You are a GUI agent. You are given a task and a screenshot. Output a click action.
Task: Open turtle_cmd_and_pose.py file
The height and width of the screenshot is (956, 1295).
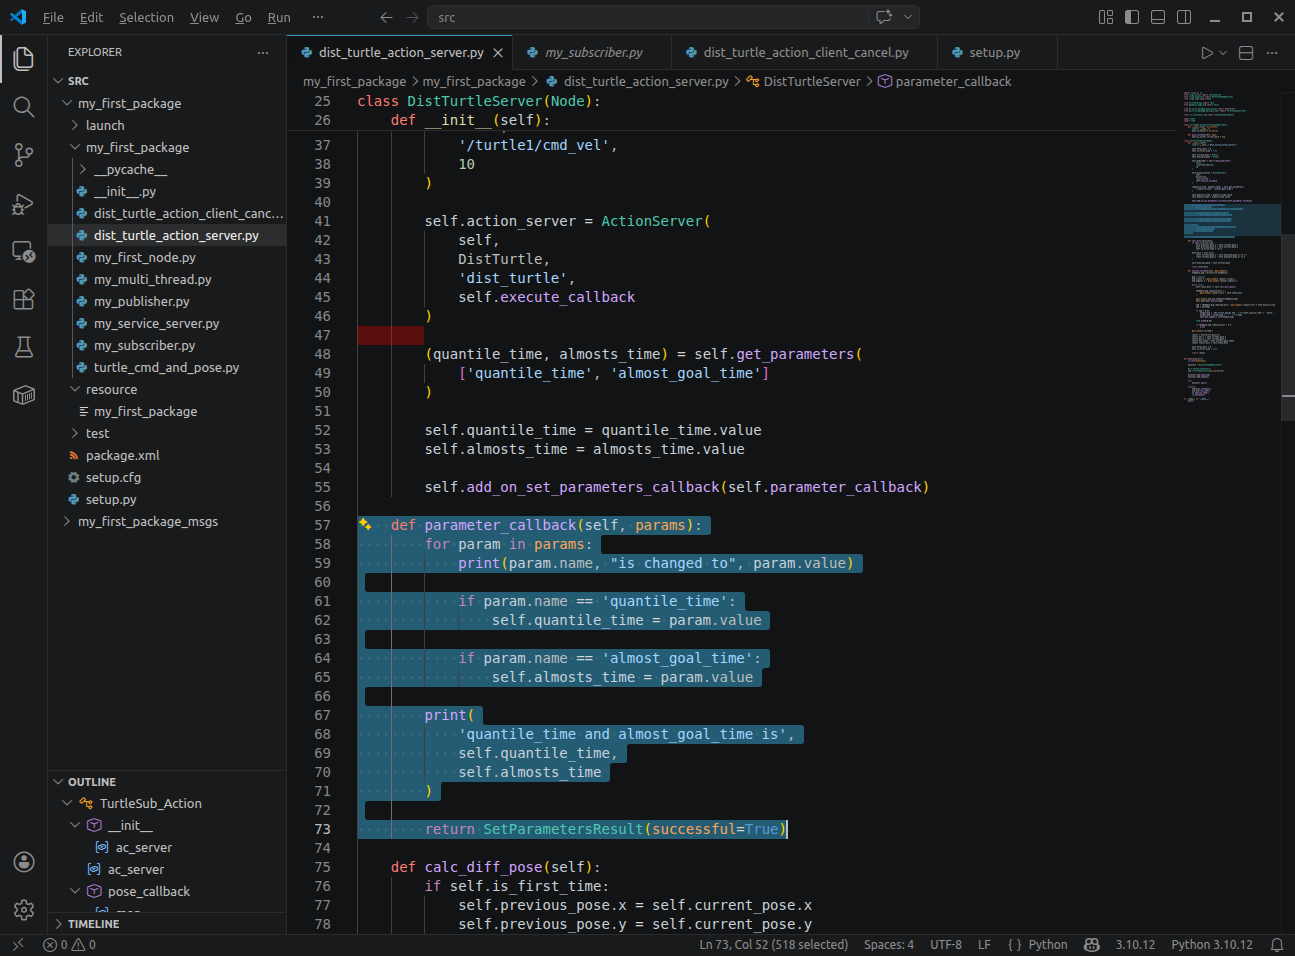click(x=167, y=367)
